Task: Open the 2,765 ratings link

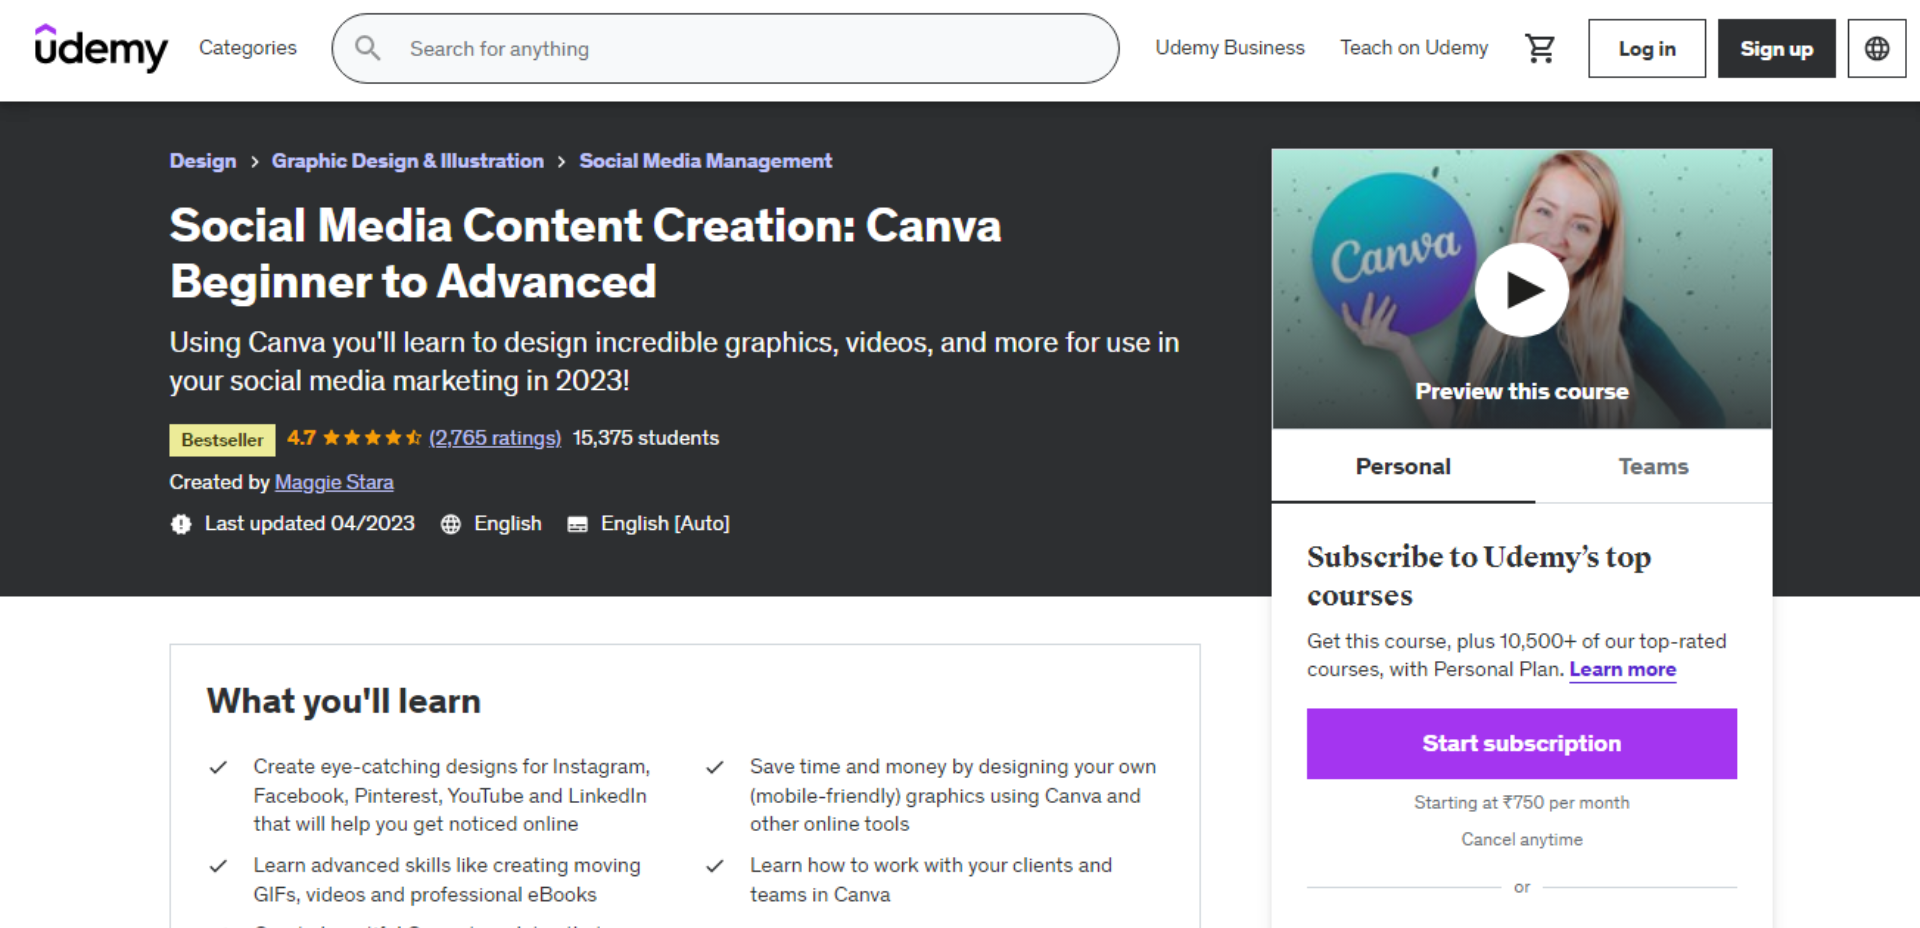Action: tap(495, 438)
